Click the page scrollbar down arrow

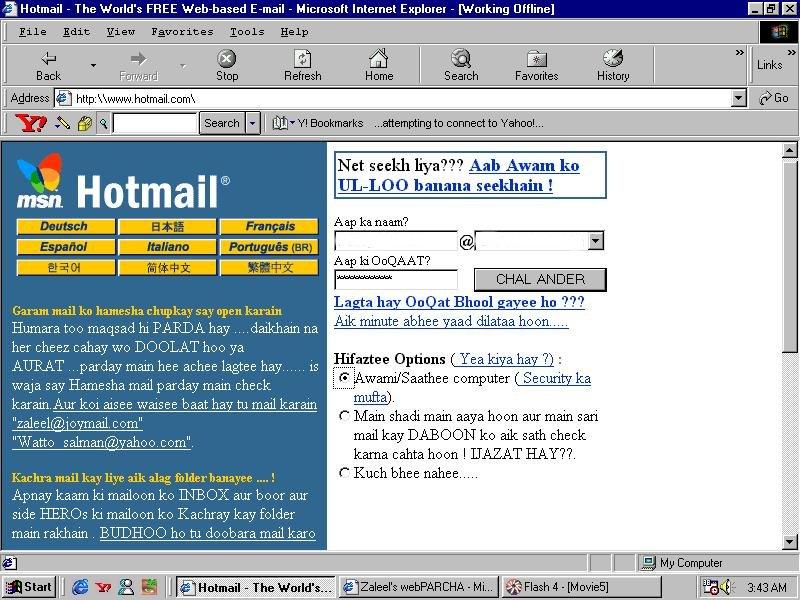(x=789, y=541)
